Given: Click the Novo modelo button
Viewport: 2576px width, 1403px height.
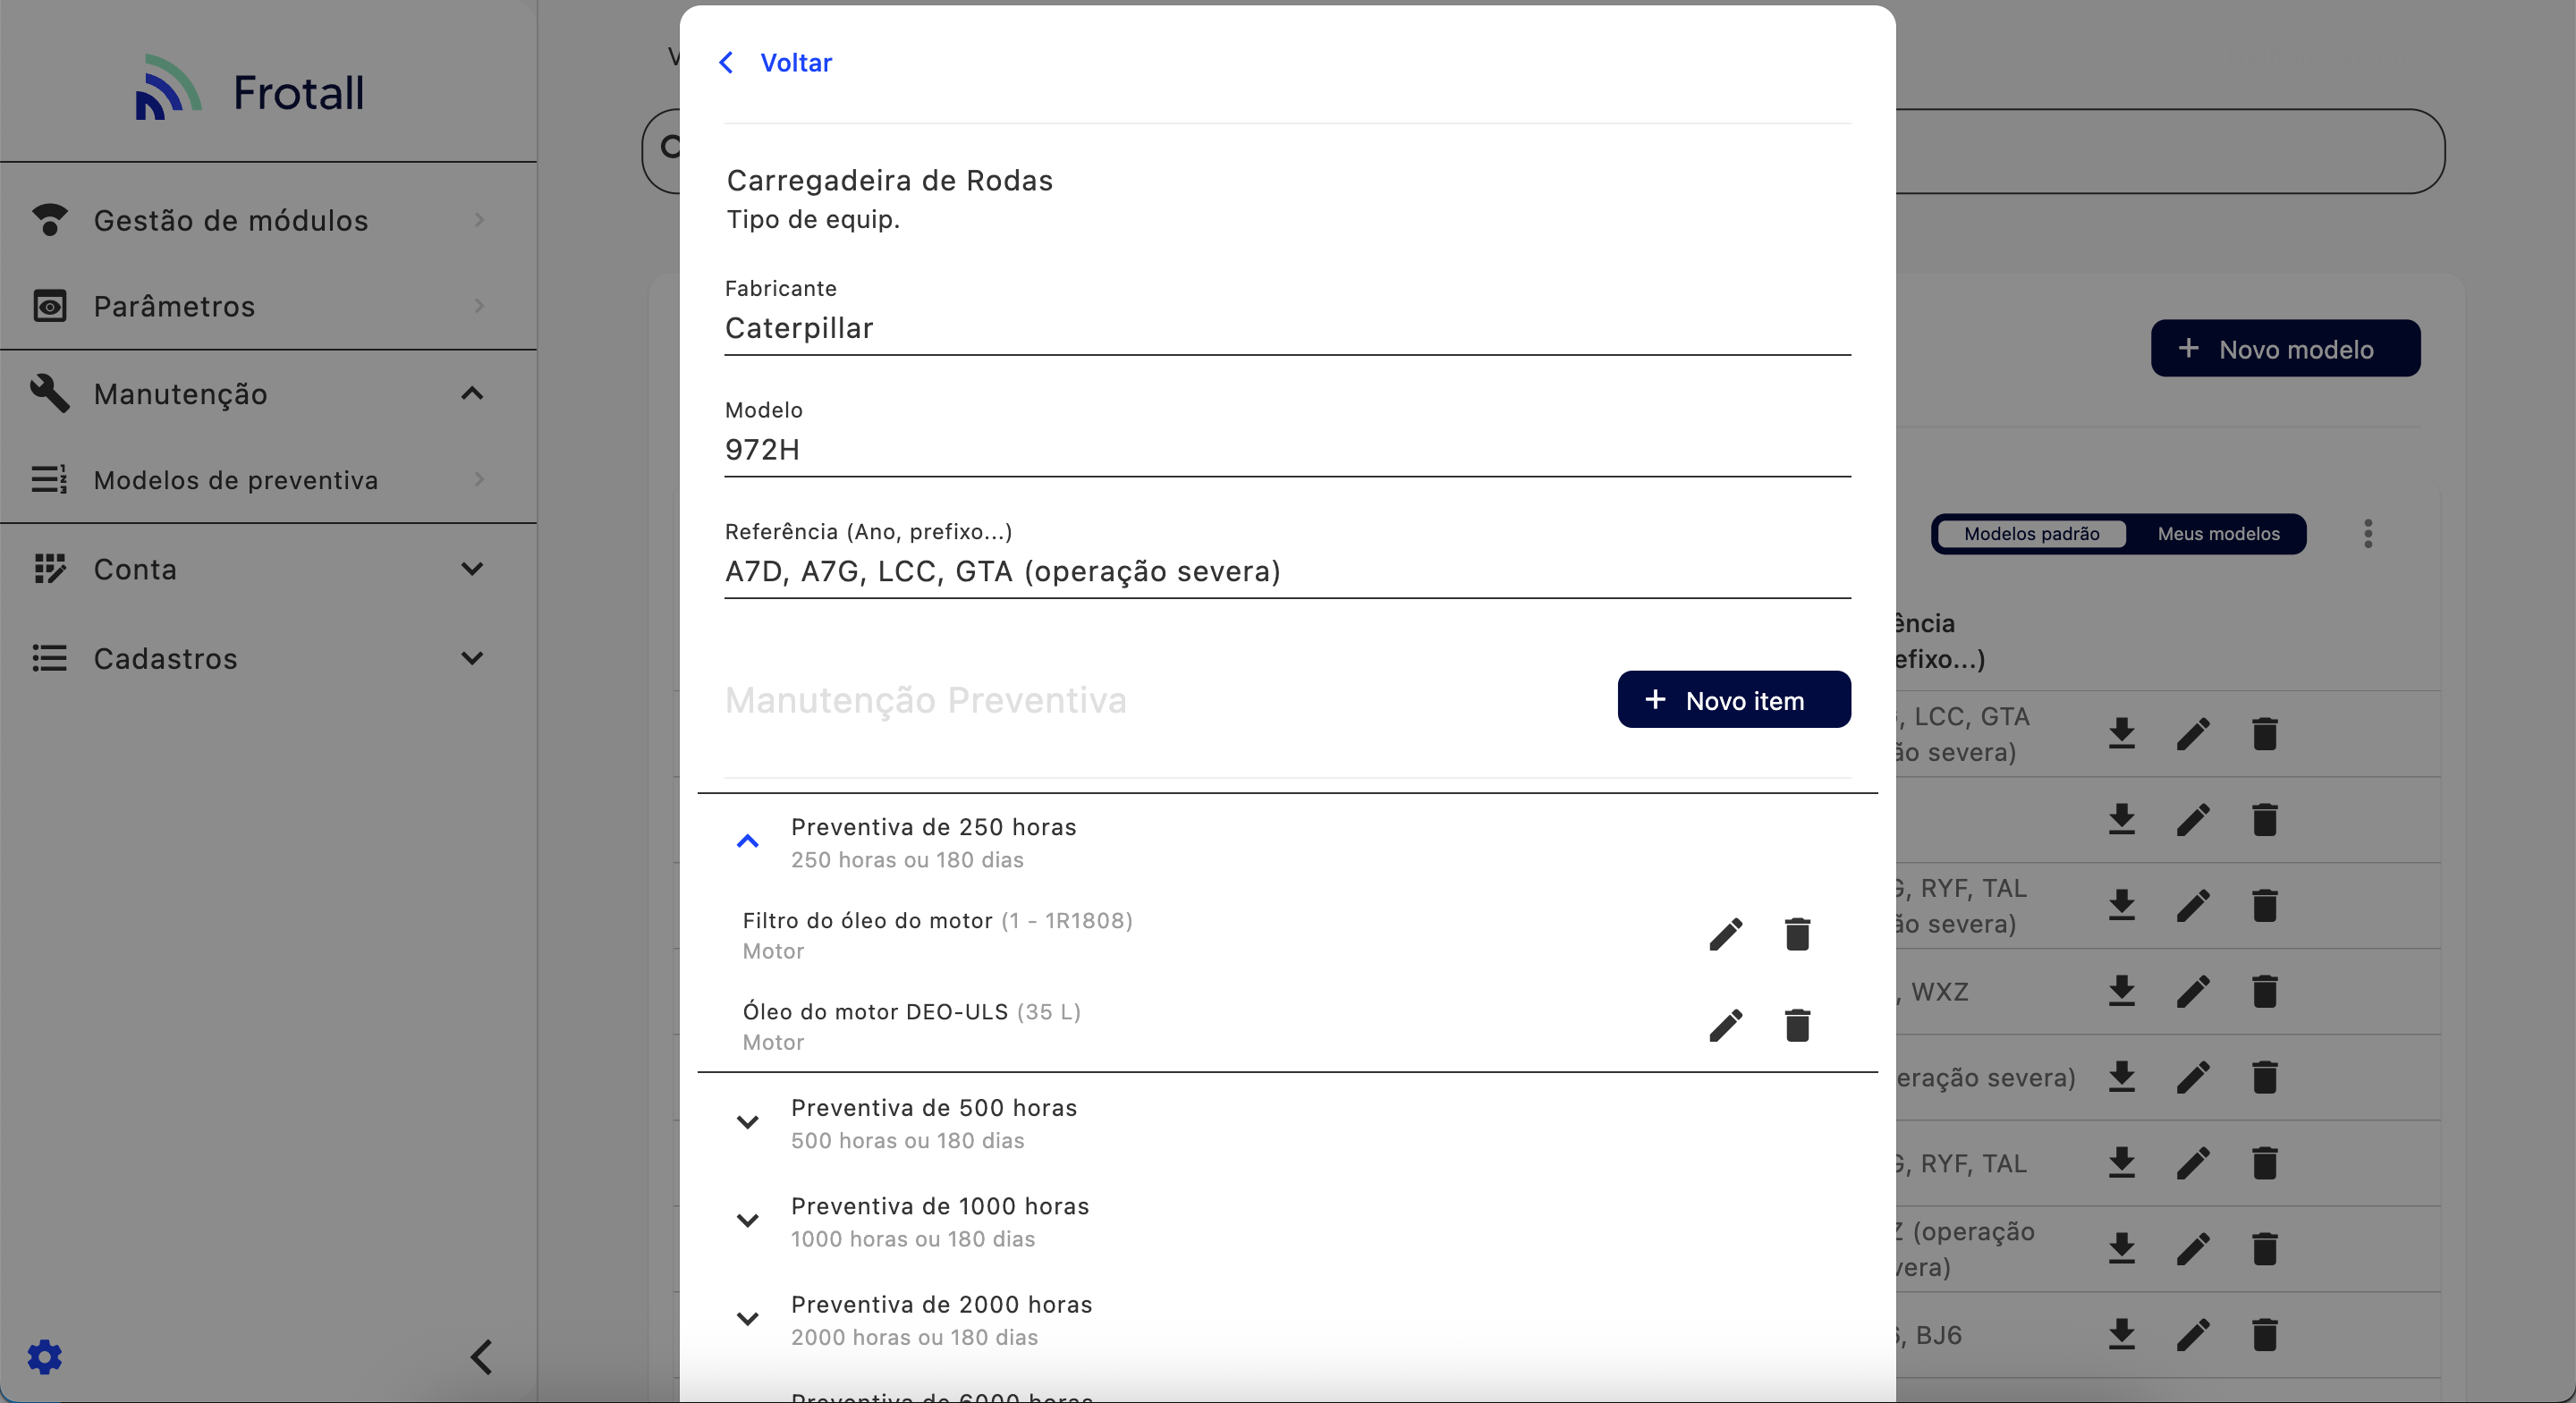Looking at the screenshot, I should coord(2285,349).
